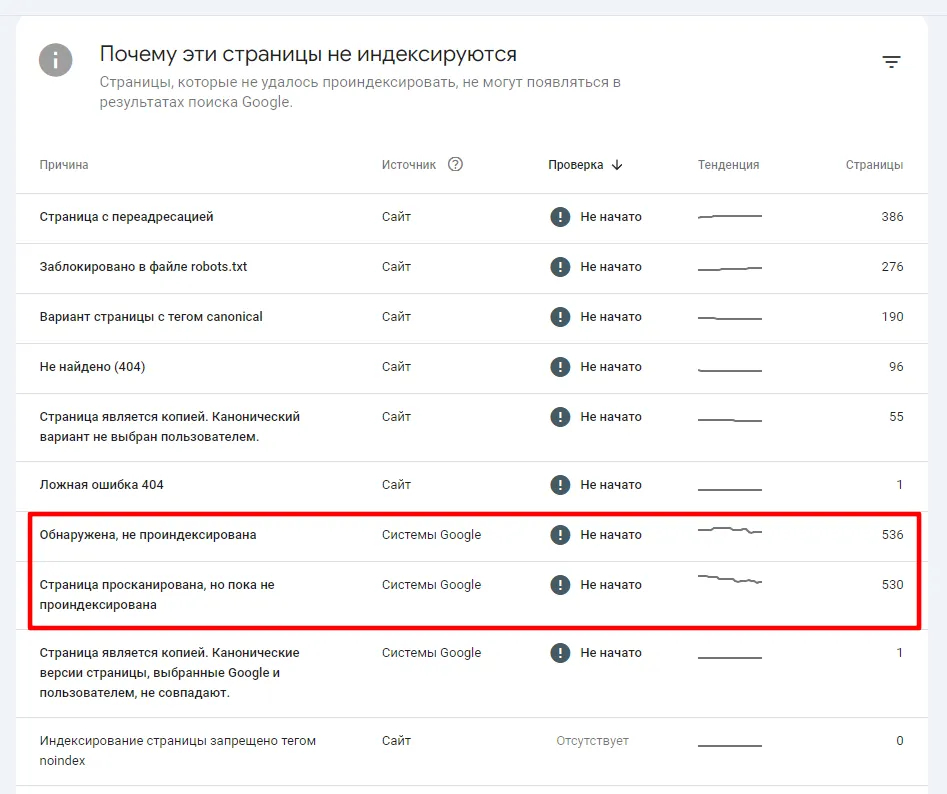Click the Причина column header
This screenshot has width=947, height=794.
click(x=64, y=165)
